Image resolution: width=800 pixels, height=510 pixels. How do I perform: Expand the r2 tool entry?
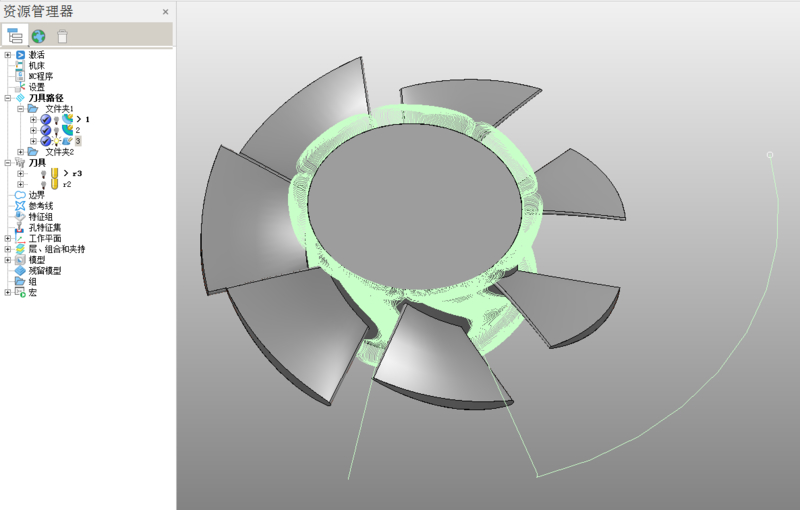[20, 184]
